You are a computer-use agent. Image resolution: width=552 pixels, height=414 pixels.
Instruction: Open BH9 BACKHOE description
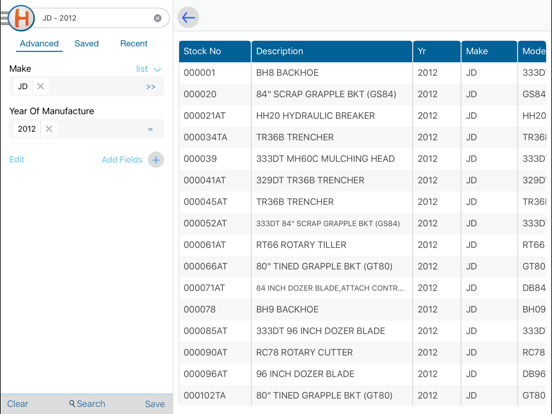click(x=287, y=309)
